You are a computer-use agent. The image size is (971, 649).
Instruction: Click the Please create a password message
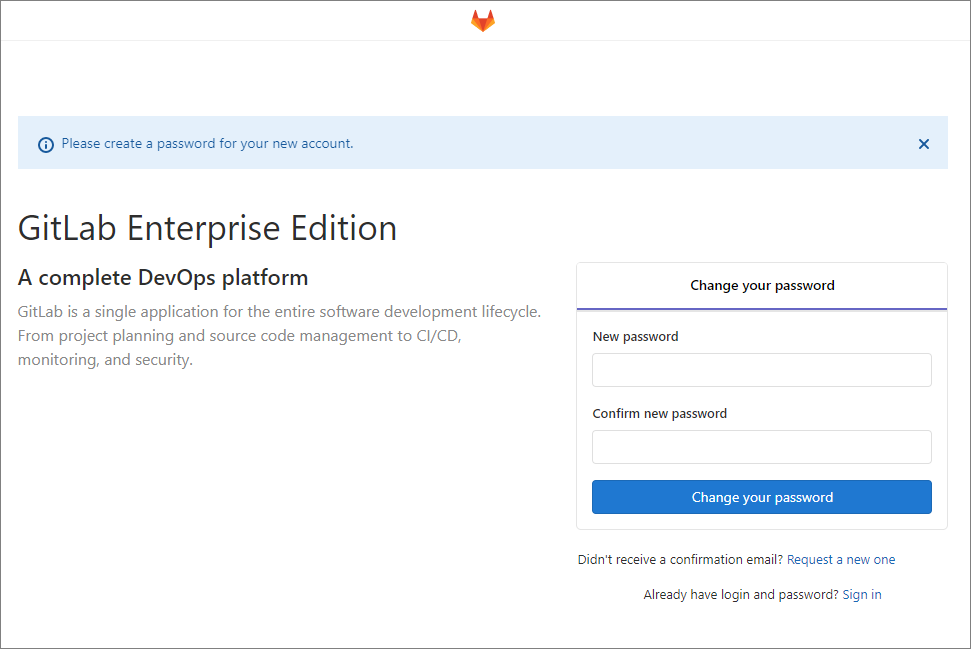click(x=207, y=144)
